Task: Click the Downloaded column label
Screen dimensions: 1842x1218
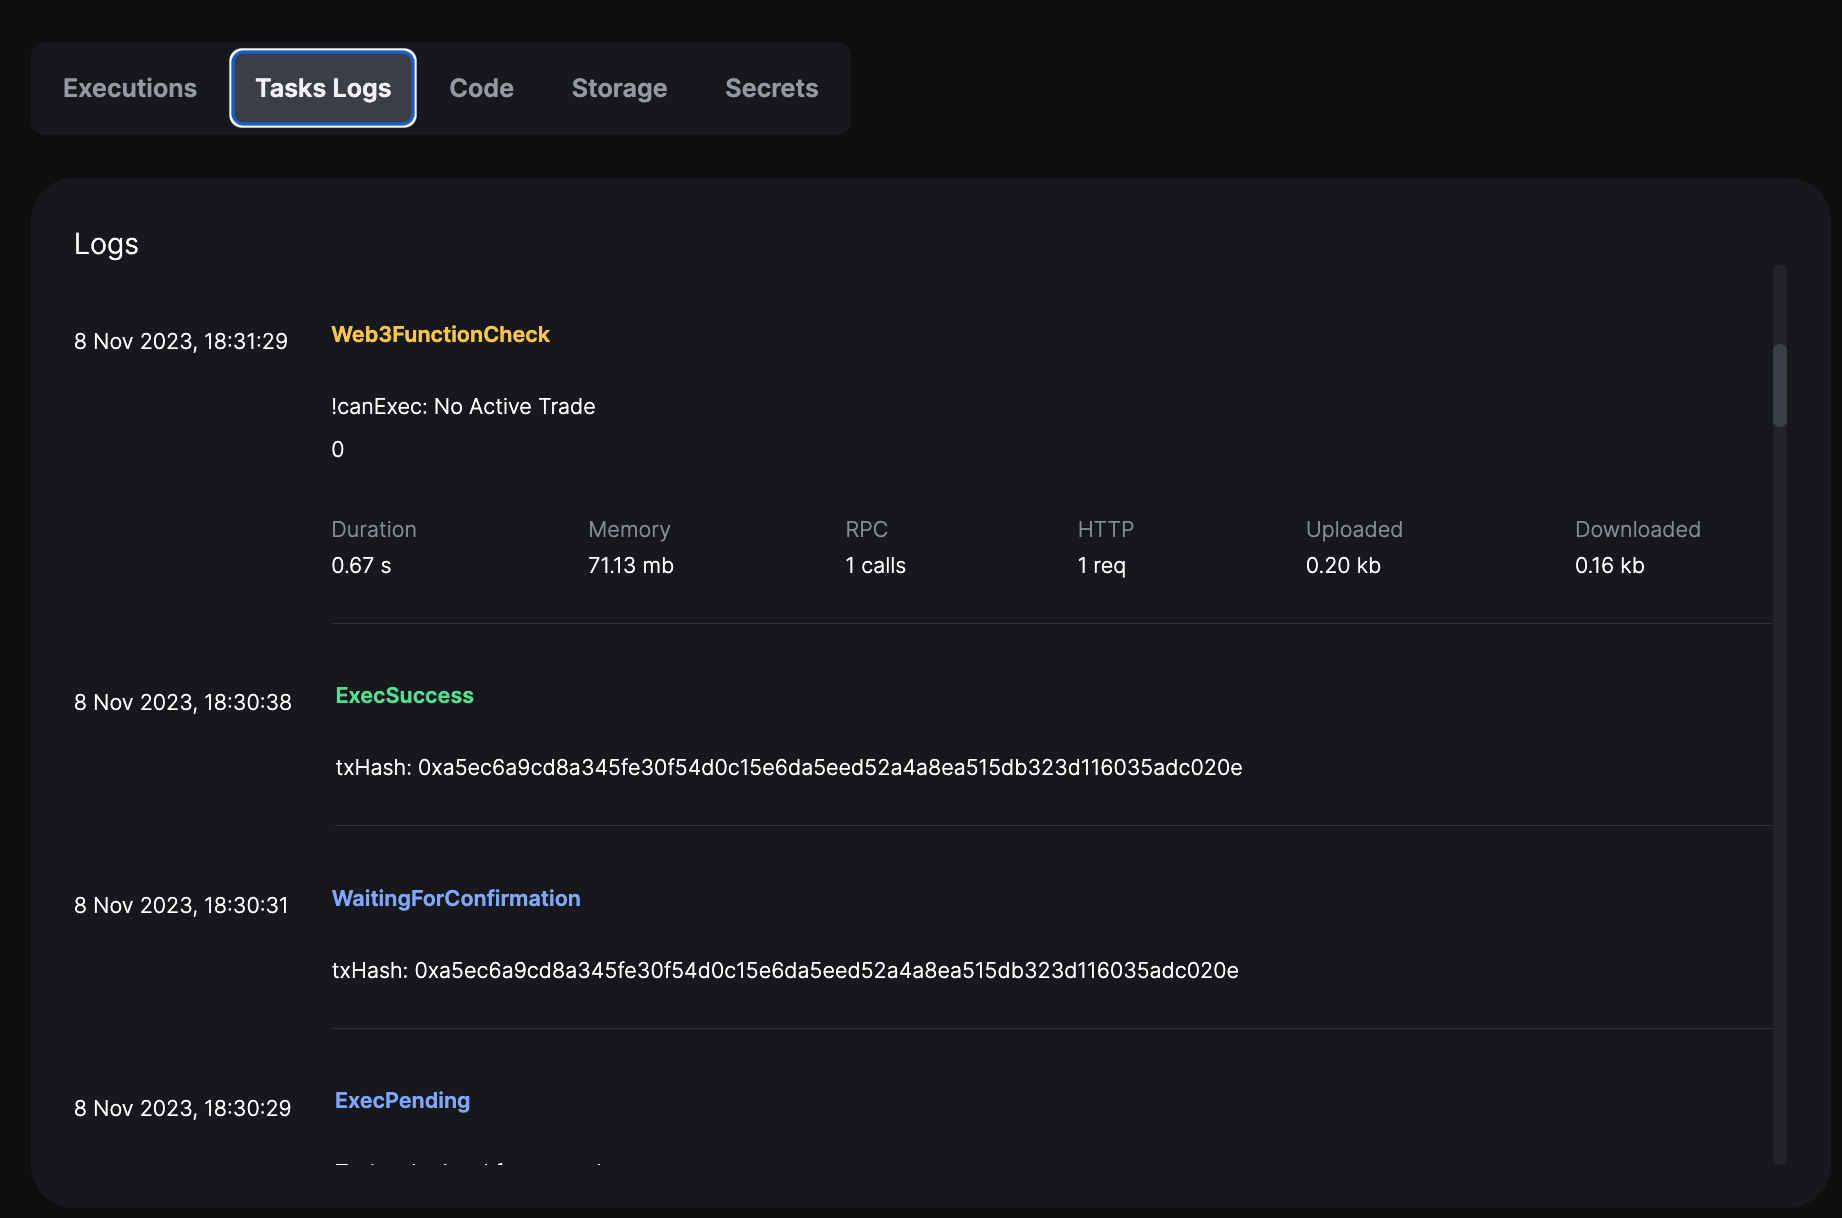Action: pos(1638,529)
